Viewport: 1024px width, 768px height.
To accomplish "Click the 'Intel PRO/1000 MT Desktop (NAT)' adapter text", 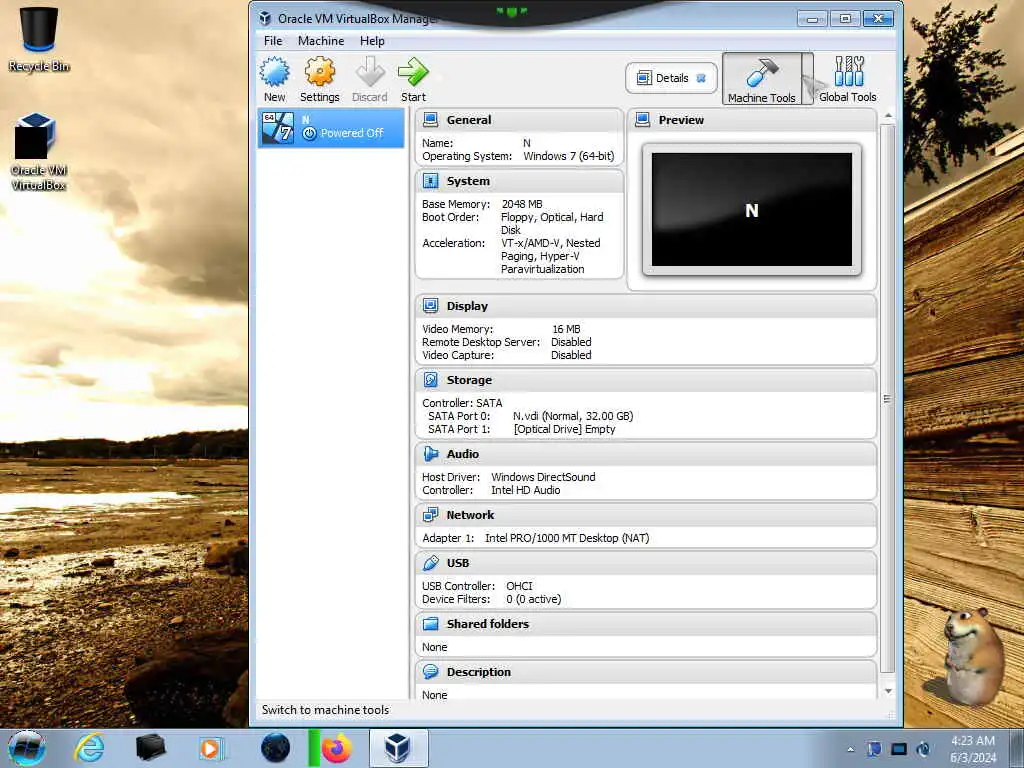I will [x=567, y=538].
